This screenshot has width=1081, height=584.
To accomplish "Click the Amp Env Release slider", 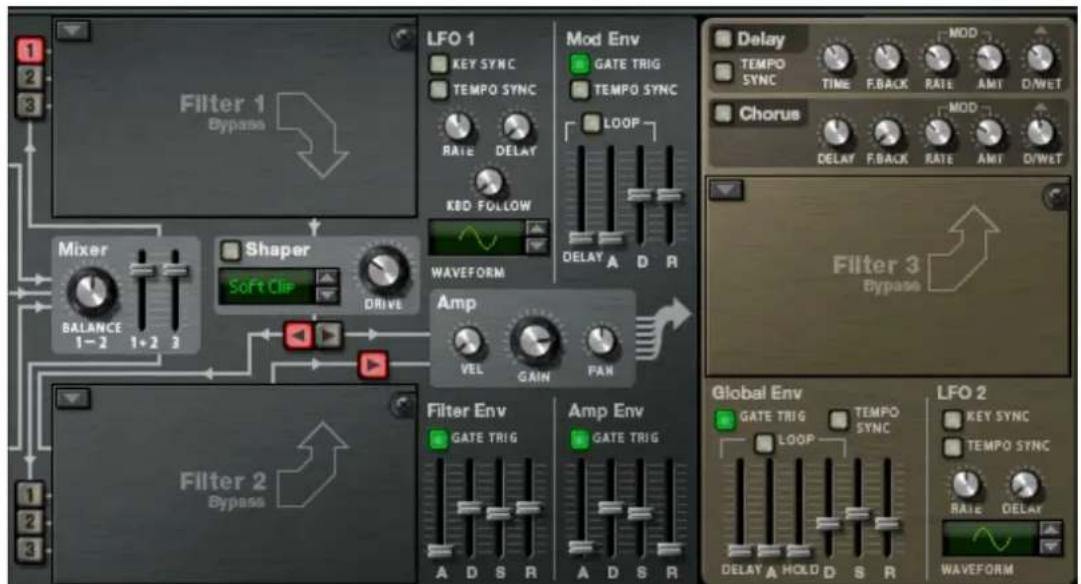I will [x=669, y=549].
